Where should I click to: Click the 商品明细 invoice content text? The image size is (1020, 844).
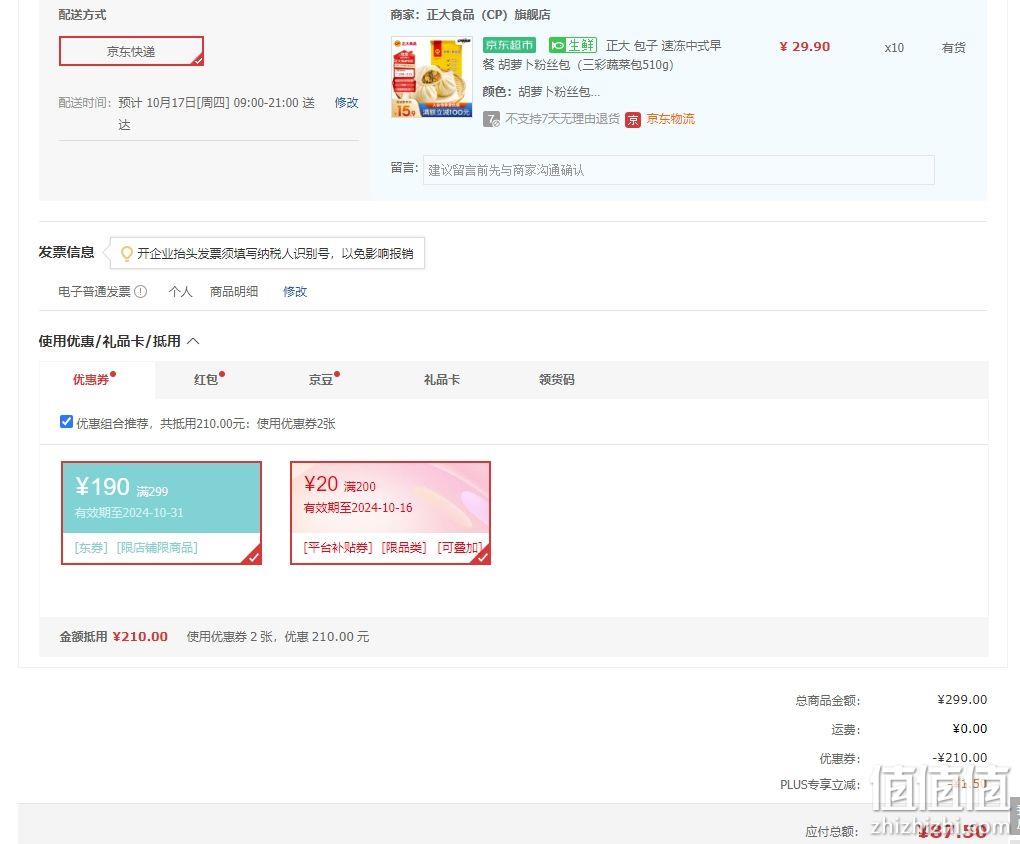click(234, 292)
